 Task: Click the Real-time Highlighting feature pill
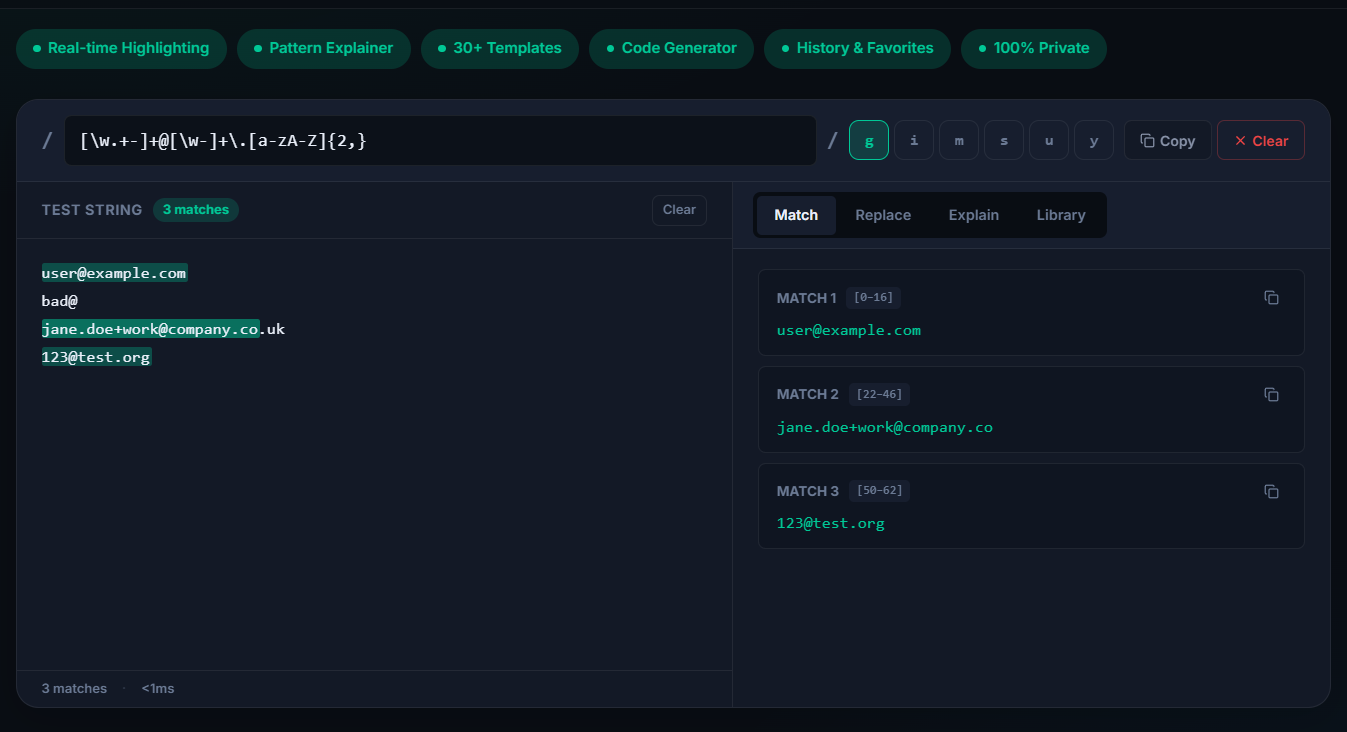click(121, 48)
